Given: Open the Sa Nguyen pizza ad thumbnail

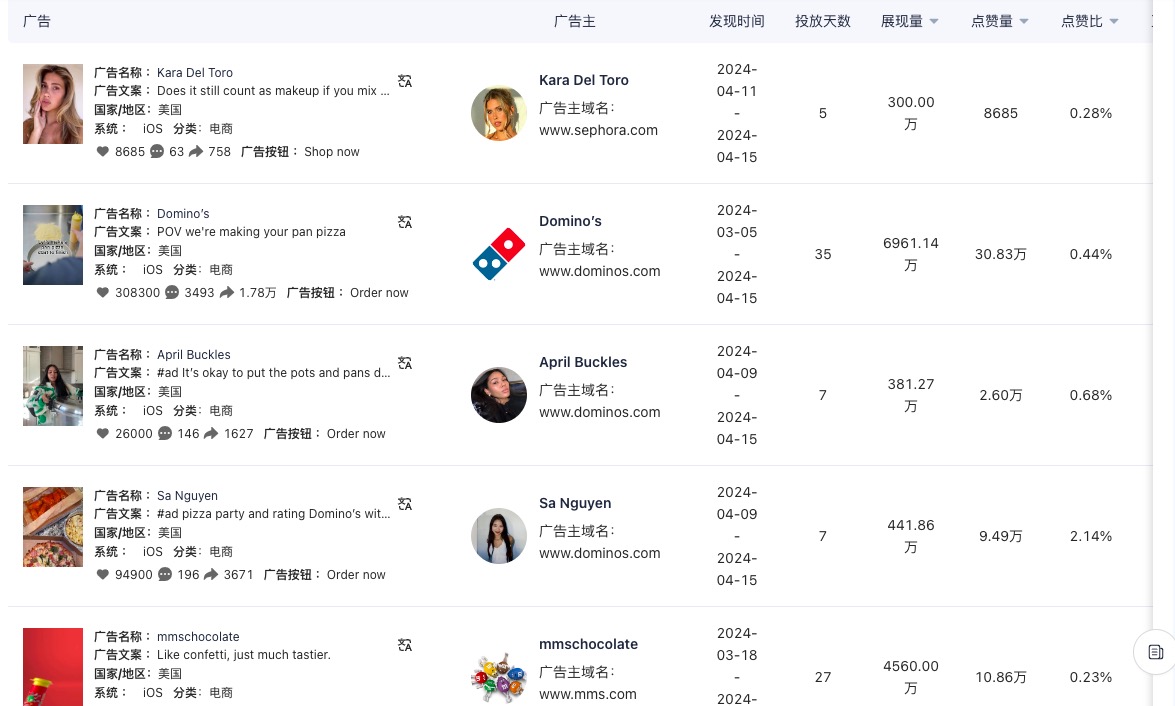Looking at the screenshot, I should coord(53,527).
